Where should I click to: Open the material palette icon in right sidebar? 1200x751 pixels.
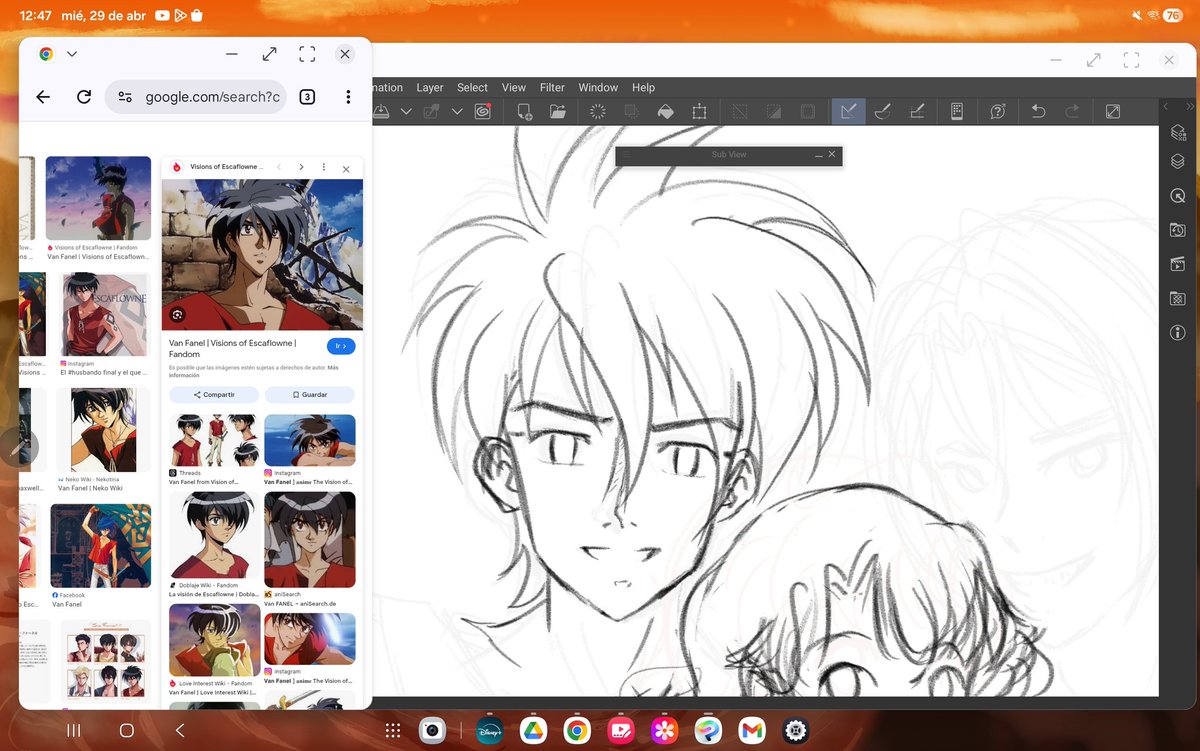(x=1178, y=299)
